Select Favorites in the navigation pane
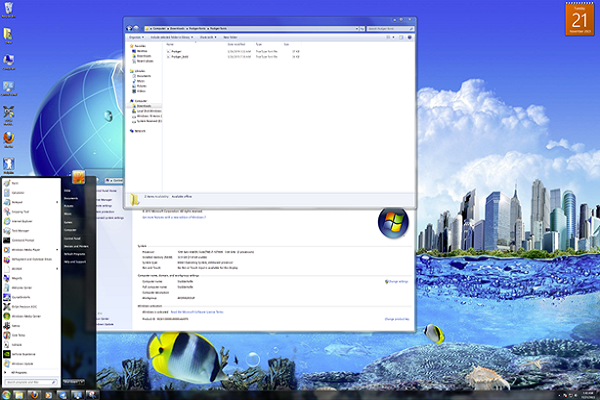 coord(140,46)
